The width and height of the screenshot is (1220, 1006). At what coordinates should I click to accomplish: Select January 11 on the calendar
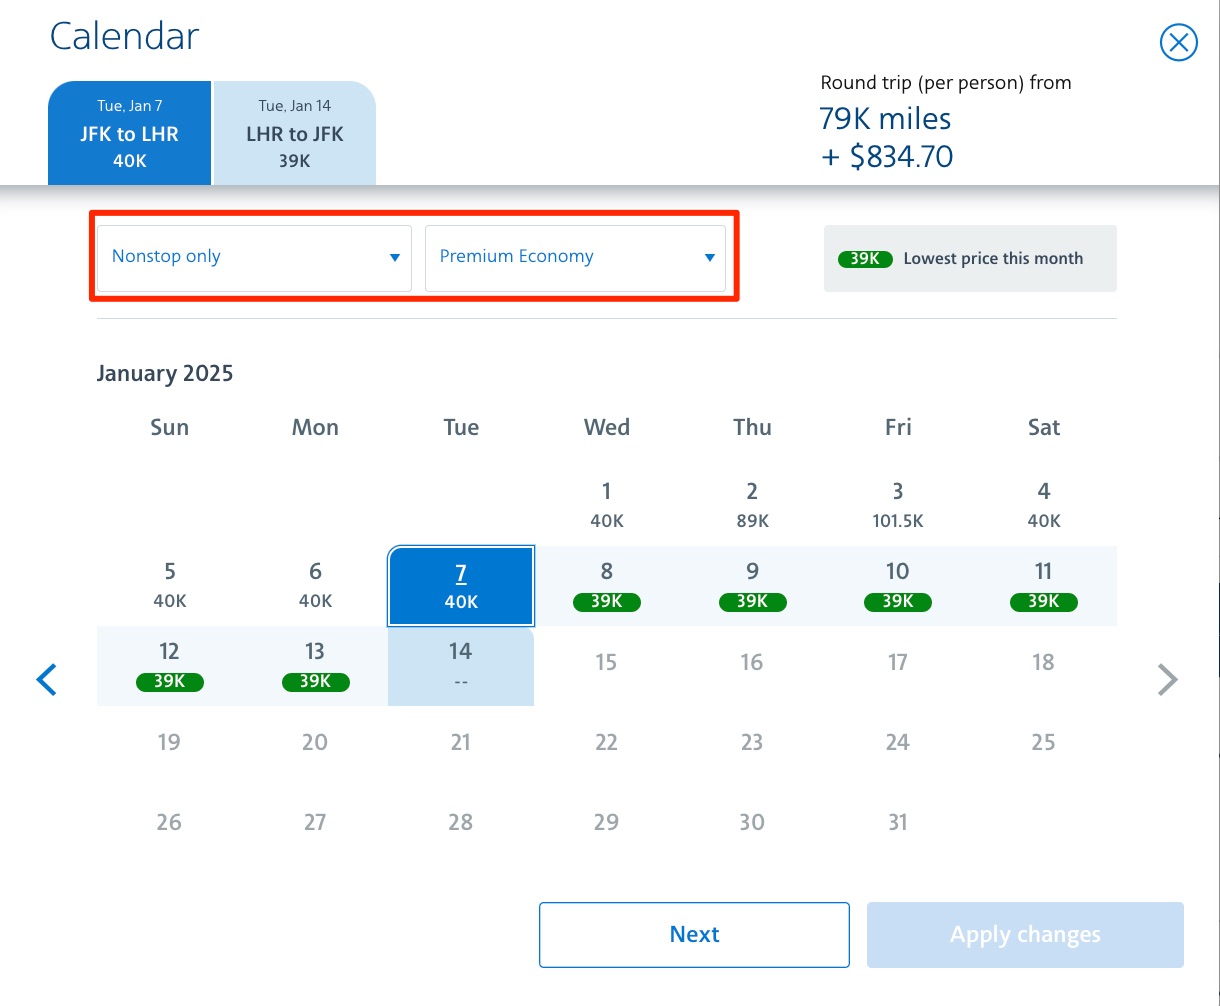point(1043,586)
